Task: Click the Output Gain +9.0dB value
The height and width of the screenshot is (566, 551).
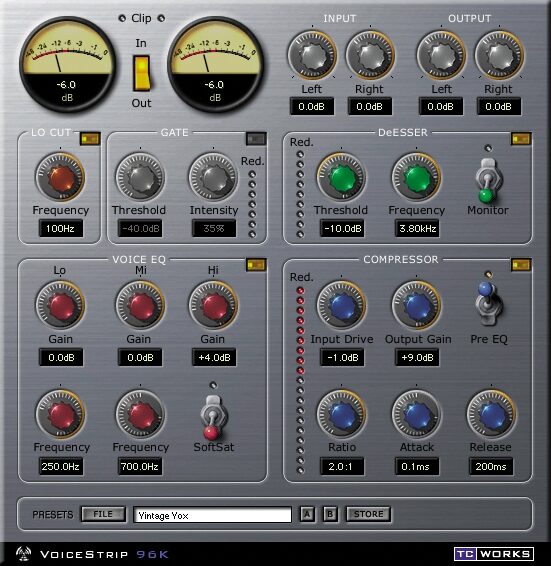Action: pyautogui.click(x=417, y=357)
